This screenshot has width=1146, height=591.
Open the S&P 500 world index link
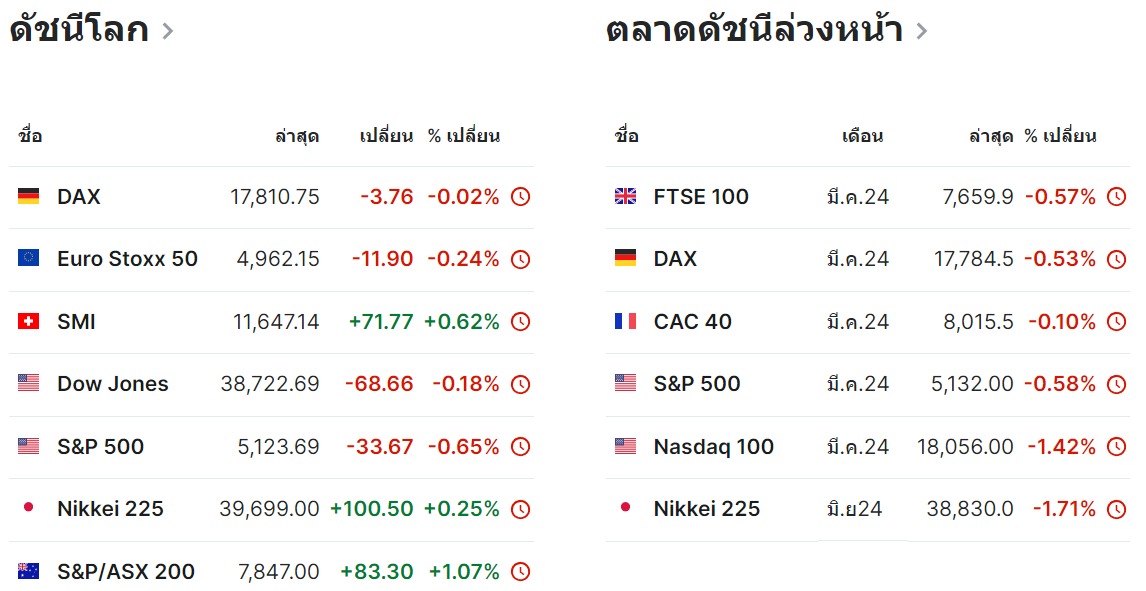(x=100, y=446)
